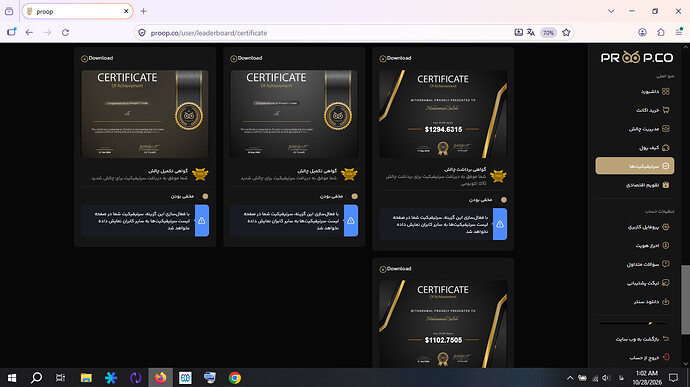This screenshot has height=387, width=690.
Task: Click the PROOP.CO owl logo
Action: click(x=637, y=58)
